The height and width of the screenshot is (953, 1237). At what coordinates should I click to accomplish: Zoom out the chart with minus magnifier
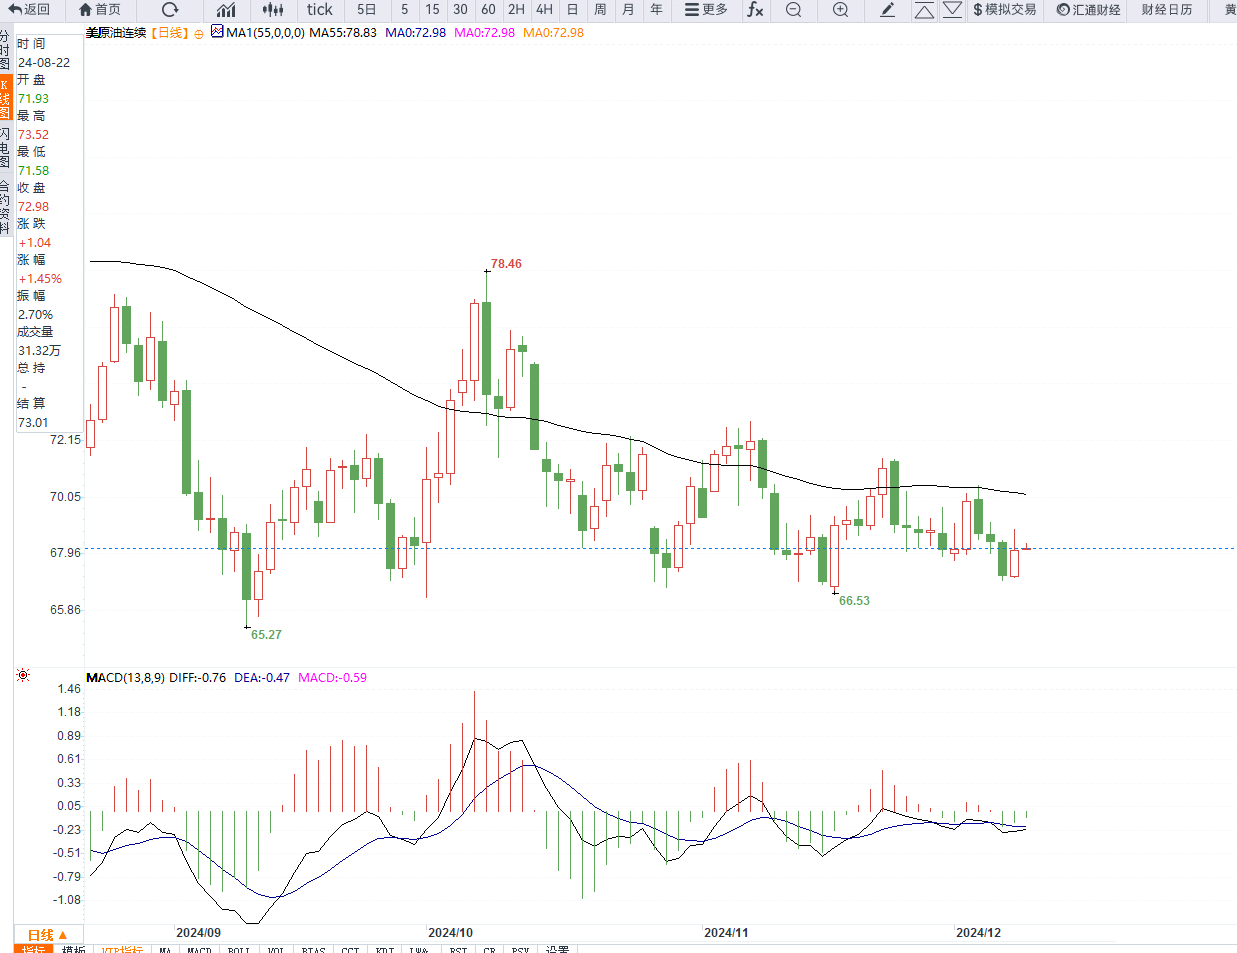(x=793, y=10)
